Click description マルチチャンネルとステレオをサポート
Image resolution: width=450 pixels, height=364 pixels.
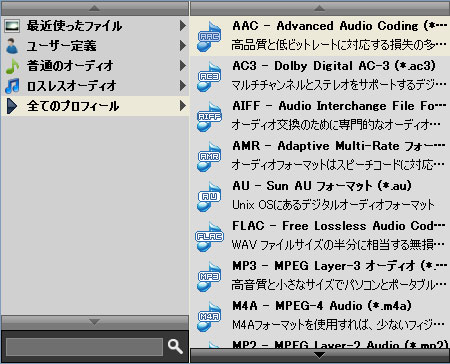coord(339,85)
